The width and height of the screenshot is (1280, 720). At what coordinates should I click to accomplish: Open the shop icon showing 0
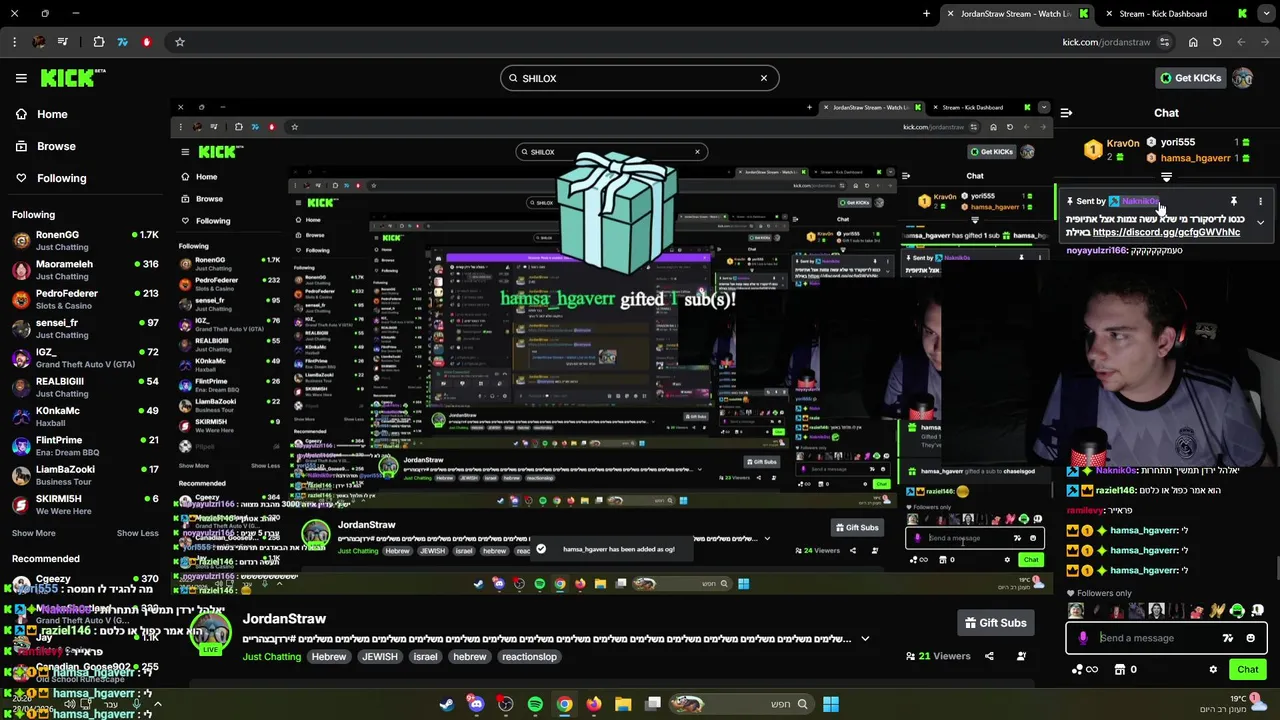(x=1127, y=670)
